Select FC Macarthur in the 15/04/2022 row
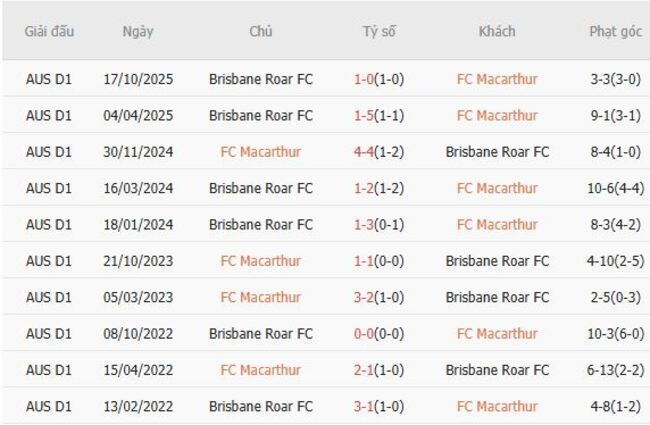The height and width of the screenshot is (425, 650). 261,370
